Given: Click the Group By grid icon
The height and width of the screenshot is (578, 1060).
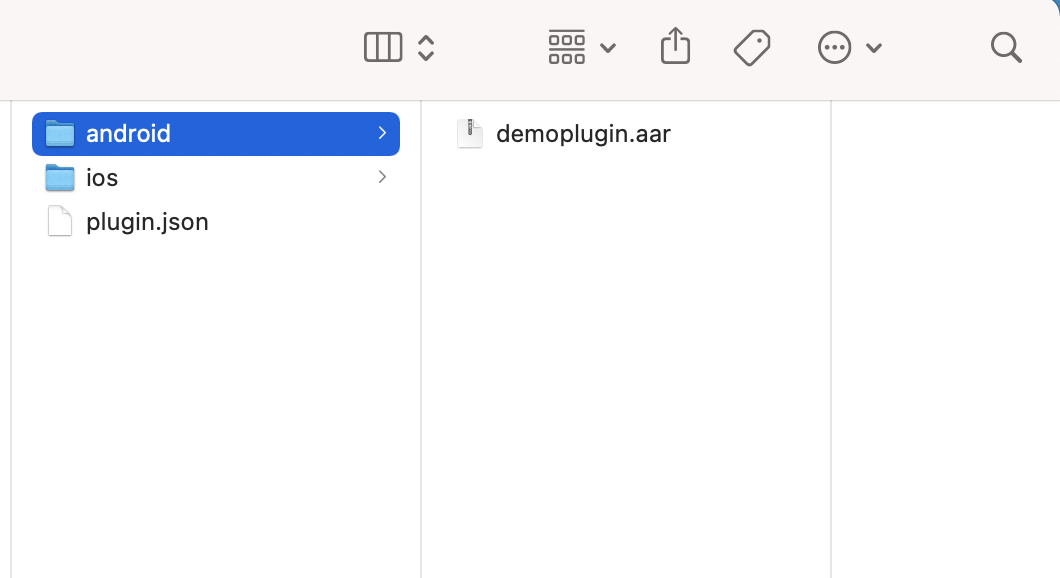Looking at the screenshot, I should [567, 47].
